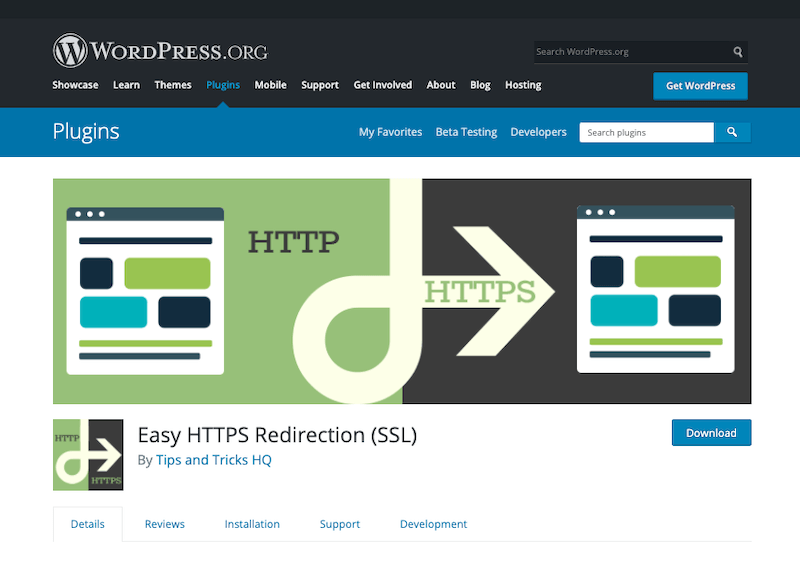The image size is (800, 566).
Task: Open the Showcase menu item
Action: point(75,85)
